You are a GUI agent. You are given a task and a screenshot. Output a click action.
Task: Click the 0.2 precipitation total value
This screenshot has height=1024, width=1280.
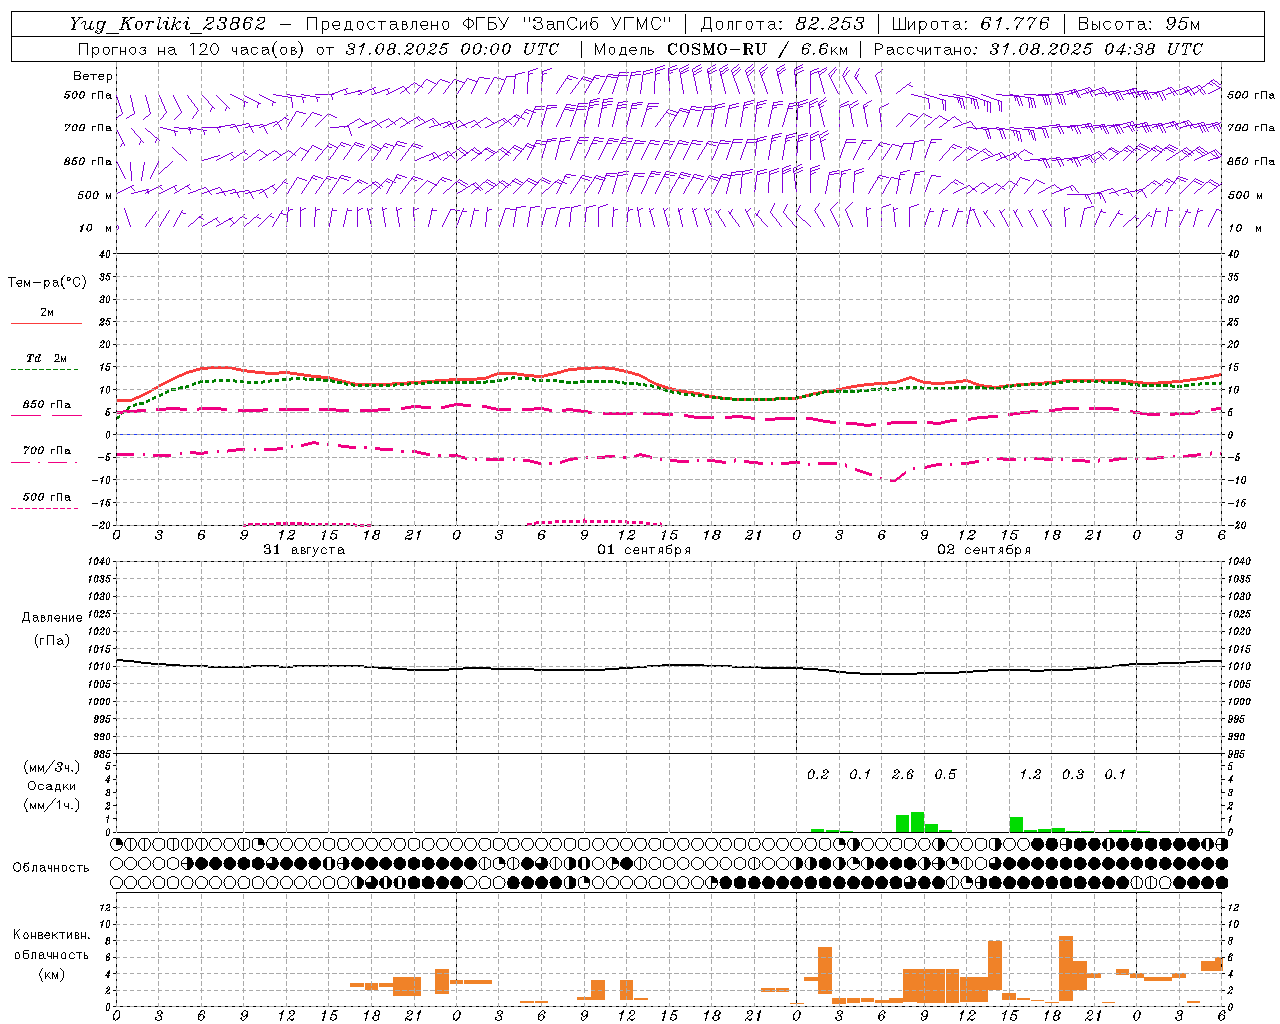click(x=818, y=775)
